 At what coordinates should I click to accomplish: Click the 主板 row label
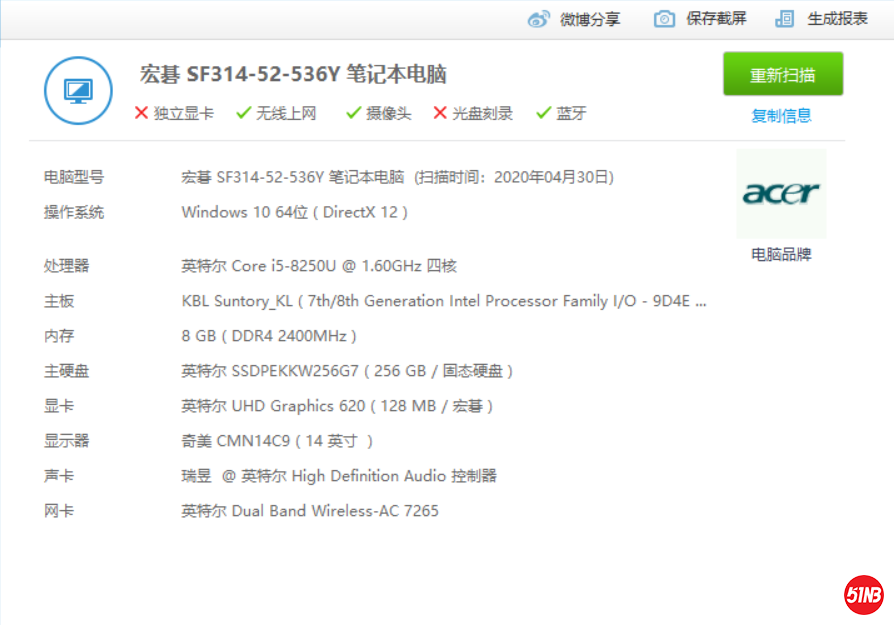tap(59, 301)
